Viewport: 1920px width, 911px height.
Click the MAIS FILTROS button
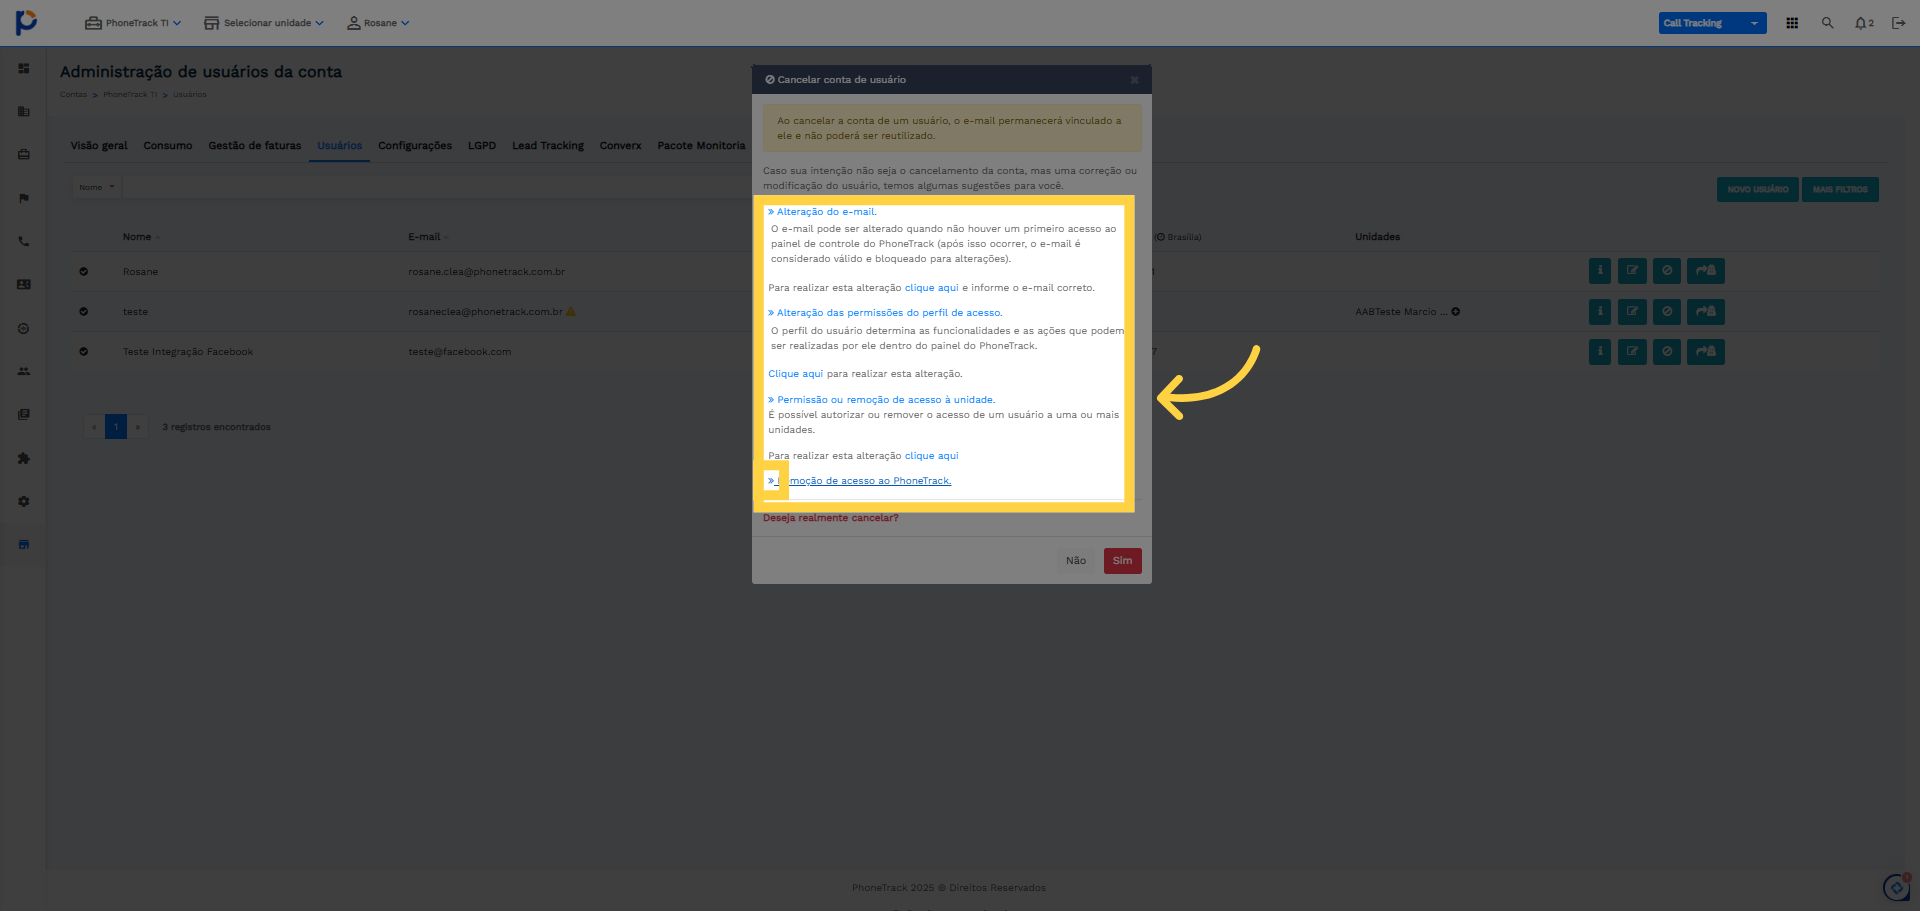[1840, 190]
